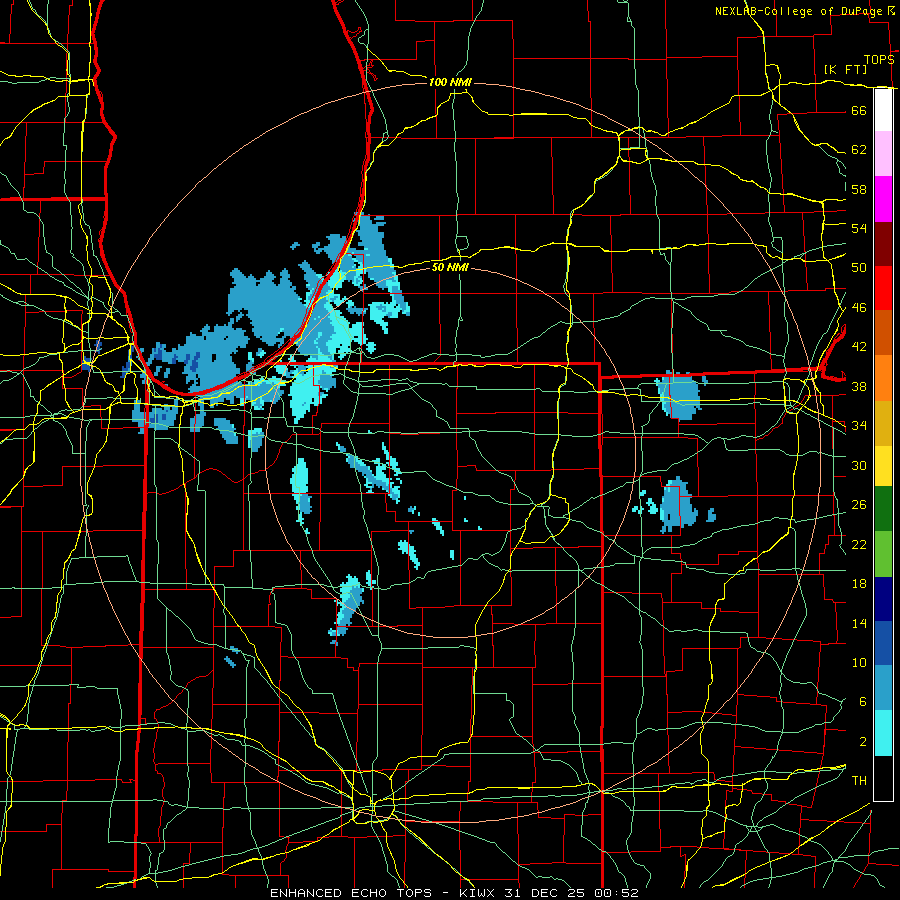Click the bright red legend swatch
900x900 pixels.
click(x=883, y=288)
